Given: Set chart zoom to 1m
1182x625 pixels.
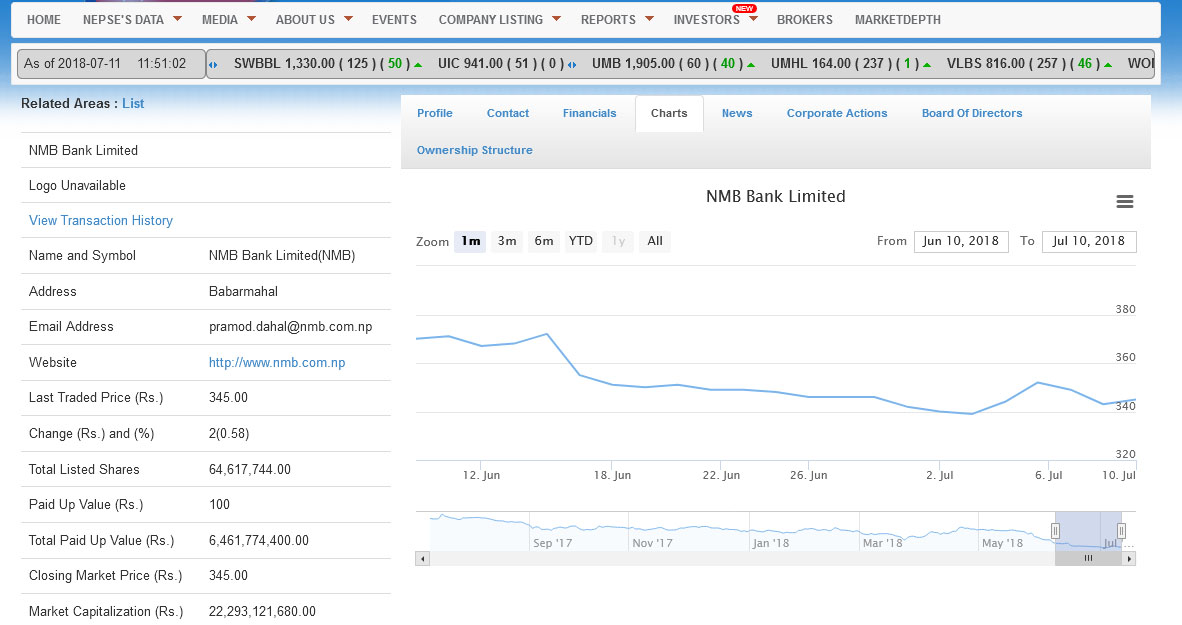Looking at the screenshot, I should [470, 241].
